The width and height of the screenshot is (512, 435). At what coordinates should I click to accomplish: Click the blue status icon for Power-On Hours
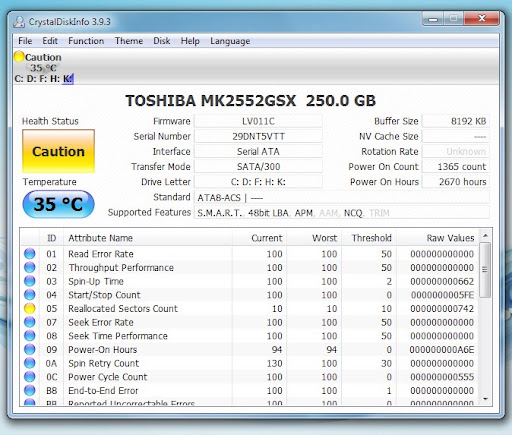click(x=29, y=349)
